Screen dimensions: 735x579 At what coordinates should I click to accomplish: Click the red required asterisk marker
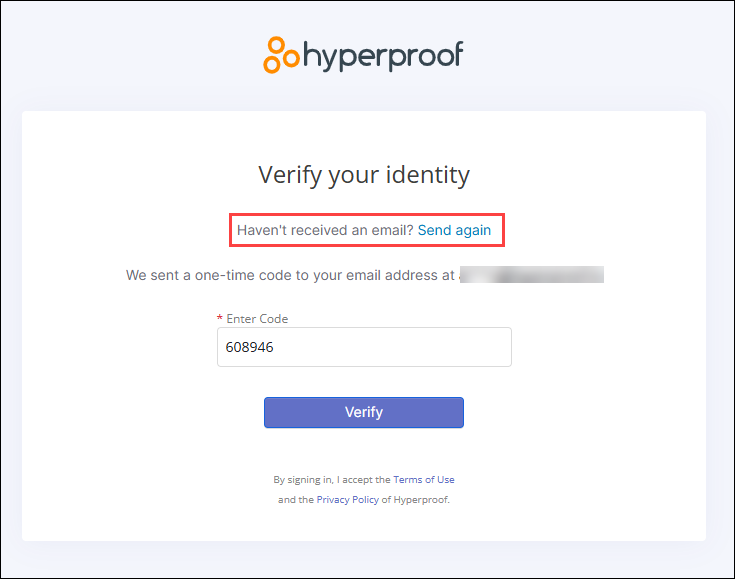click(219, 318)
